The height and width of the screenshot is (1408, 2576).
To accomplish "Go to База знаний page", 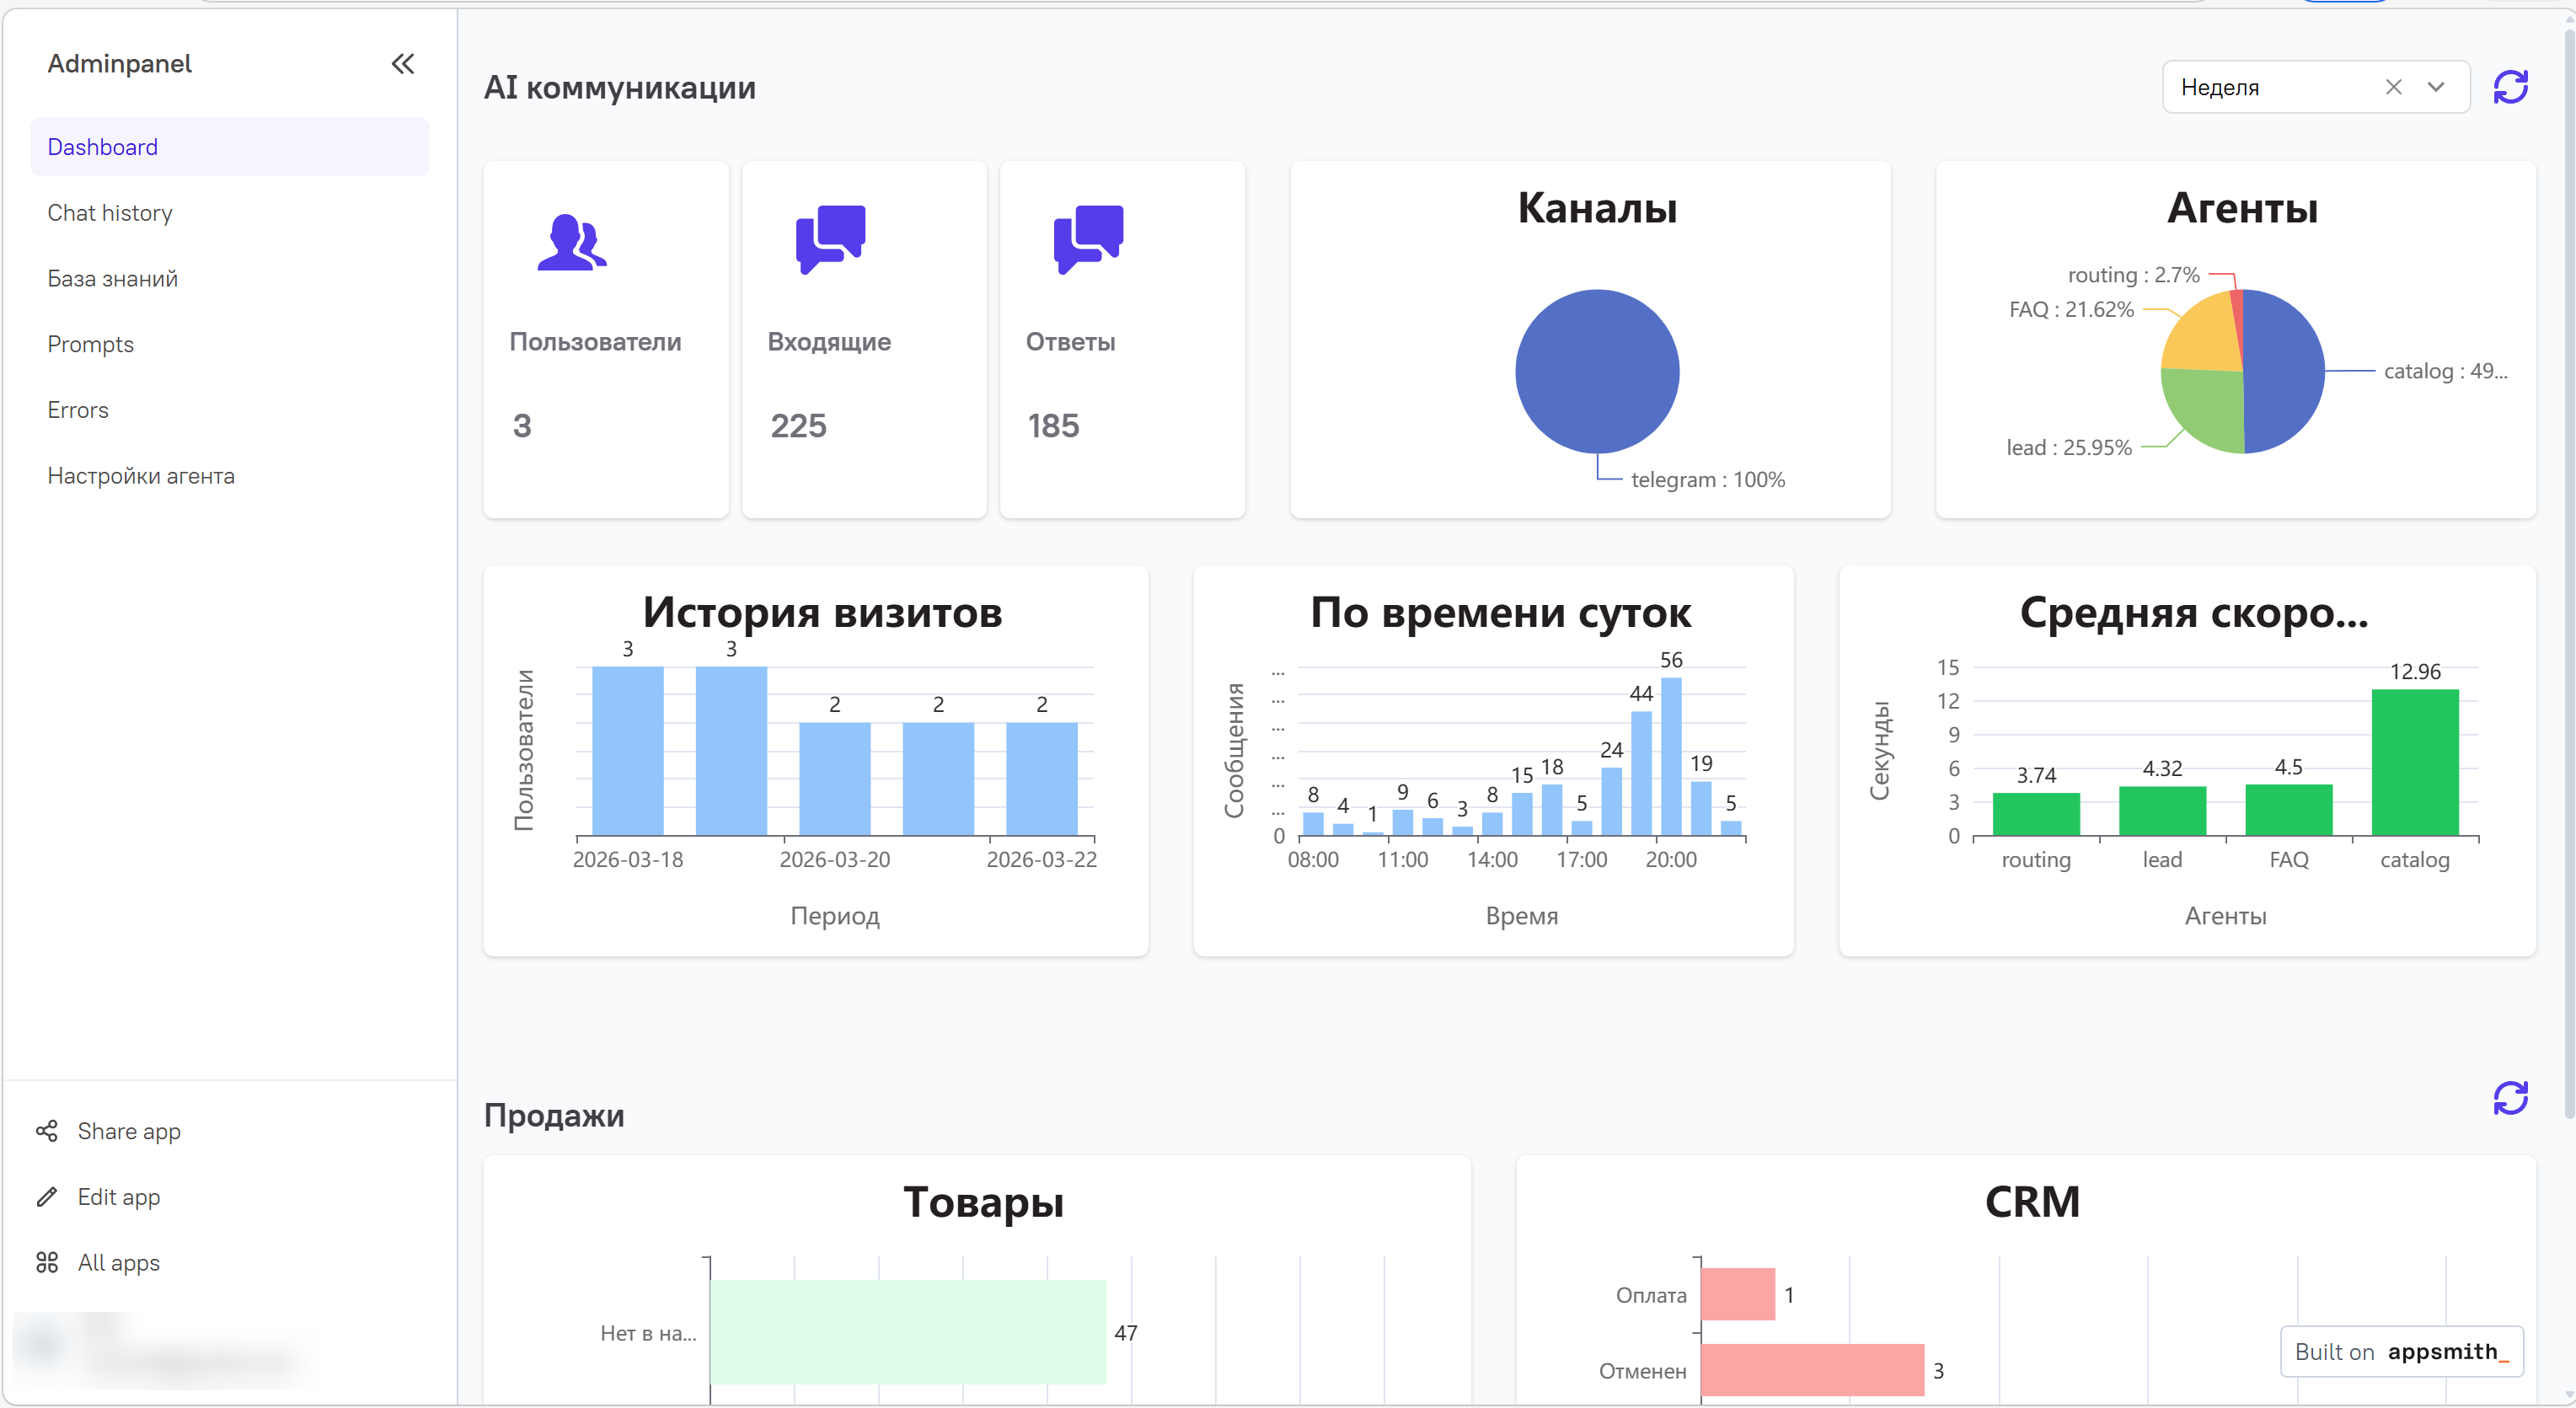I will (x=113, y=279).
